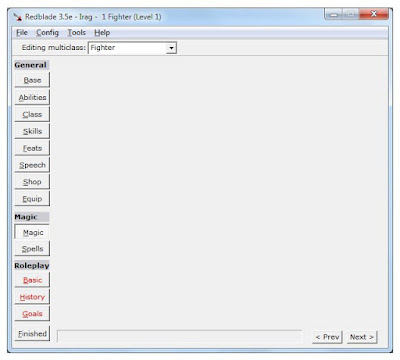Maximize the Redblade window
400x360 pixels.
351,14
